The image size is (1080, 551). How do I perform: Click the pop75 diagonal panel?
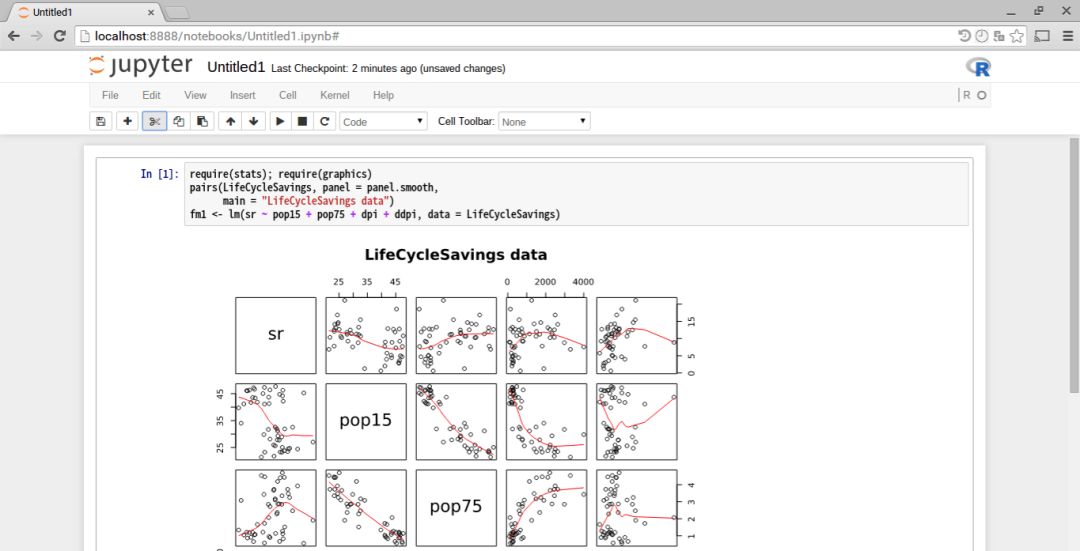point(456,508)
